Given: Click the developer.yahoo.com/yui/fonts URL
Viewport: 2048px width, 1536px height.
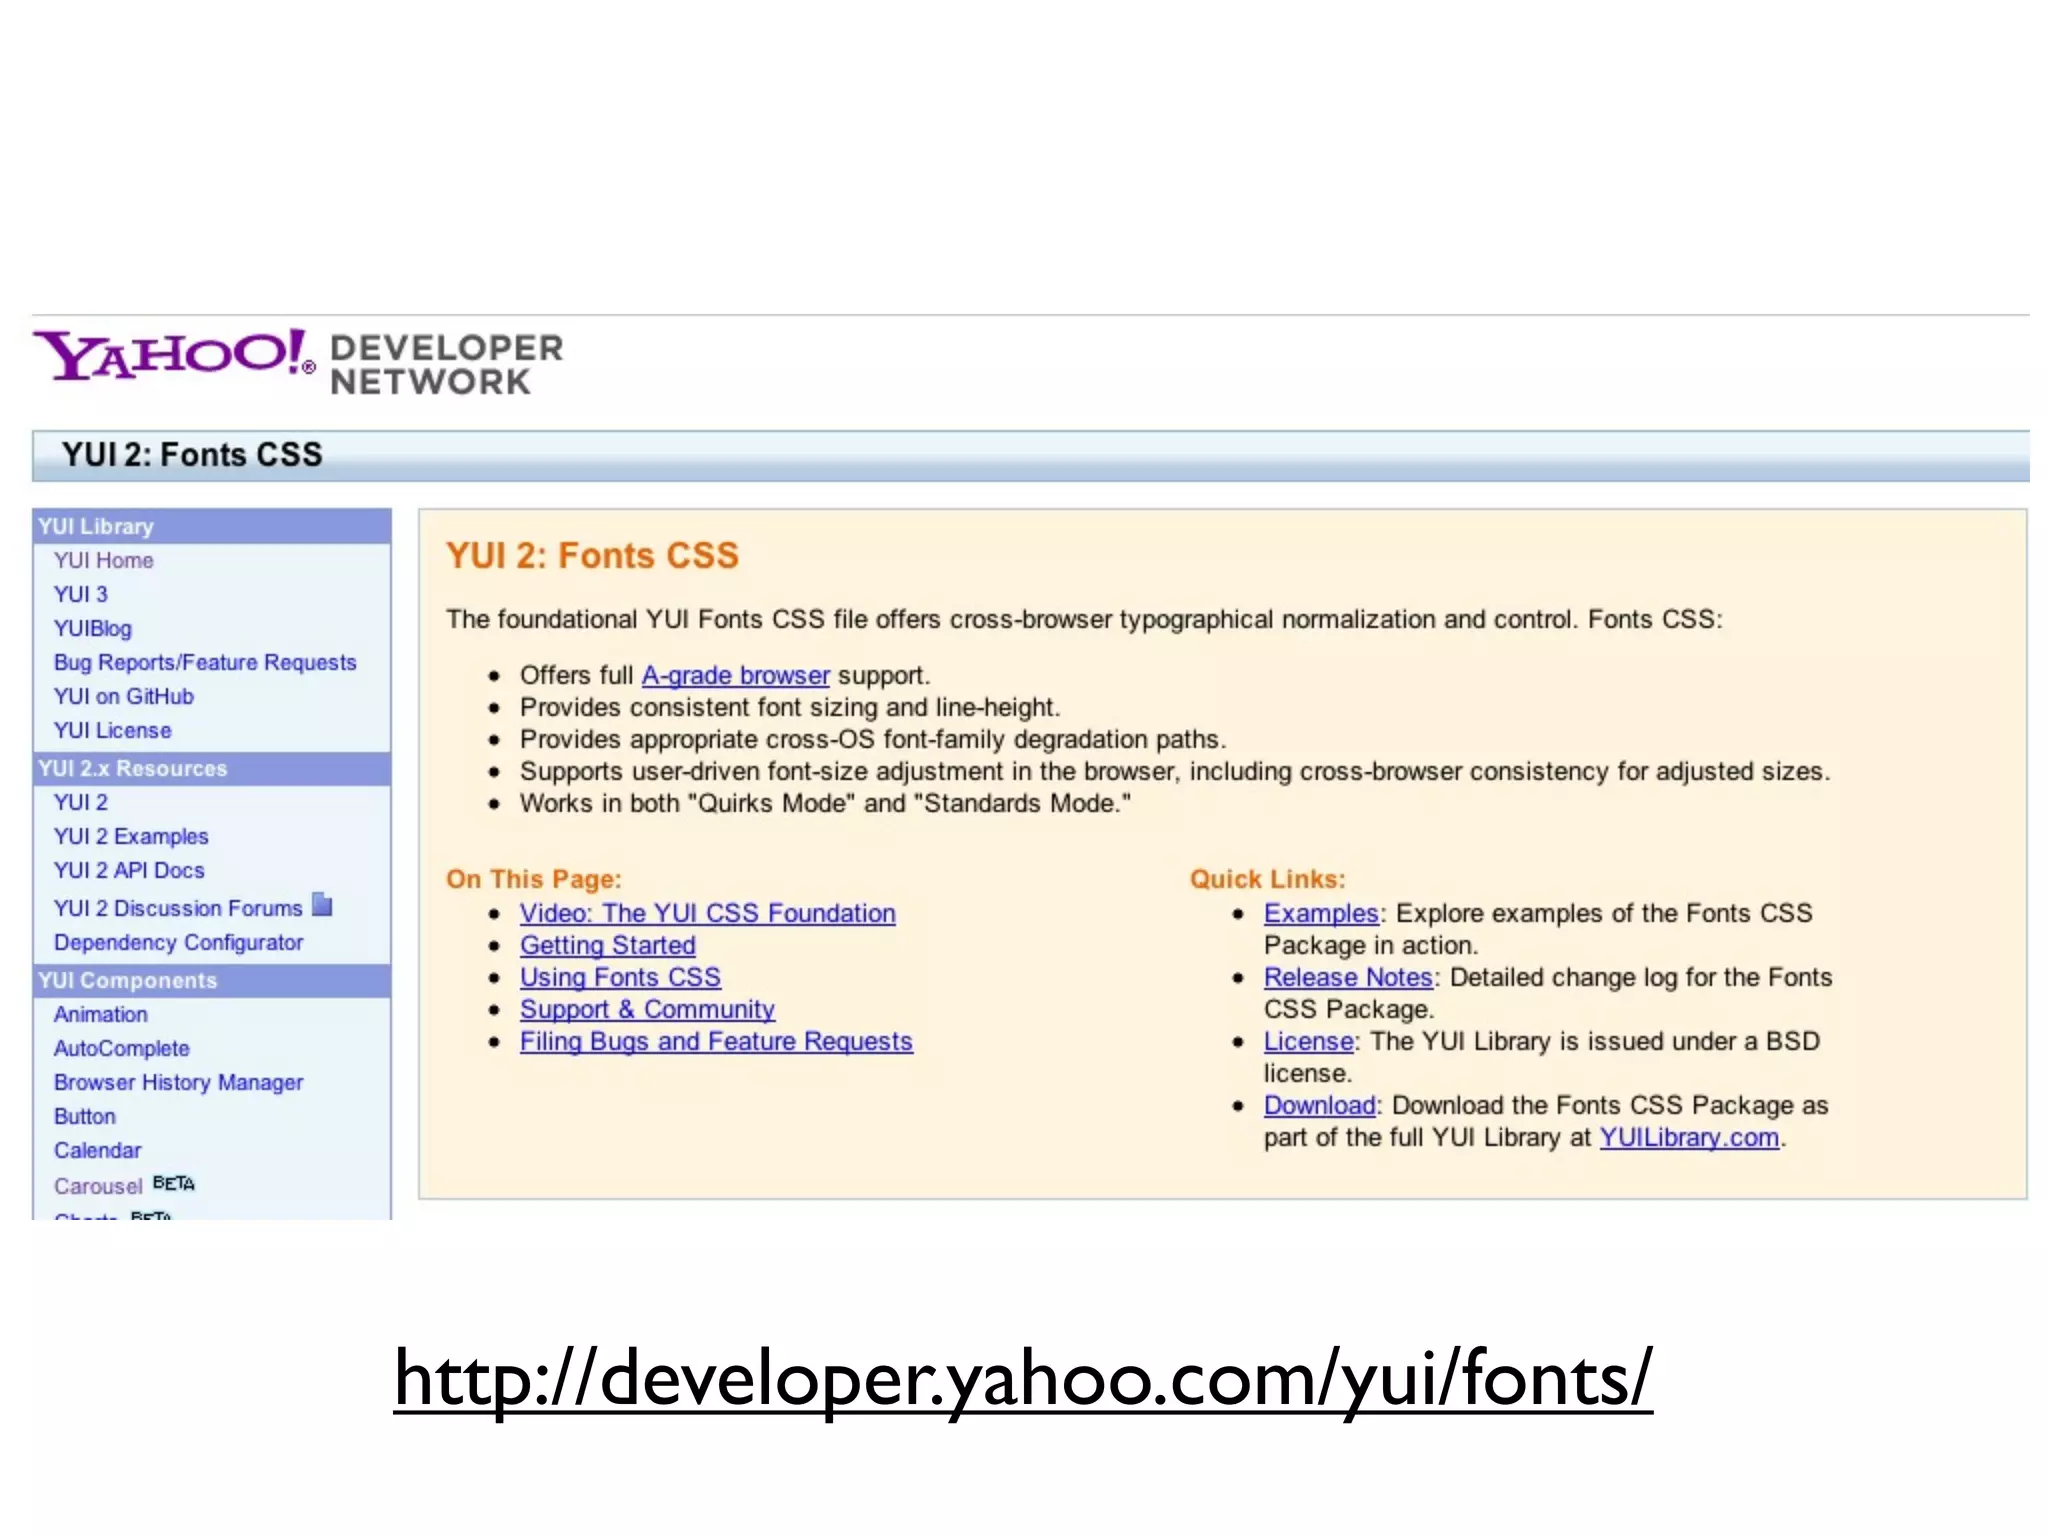Looking at the screenshot, I should pyautogui.click(x=1023, y=1378).
